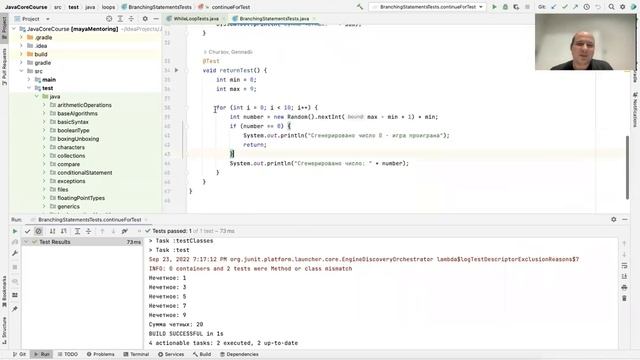Click the Git update project arrow icon
This screenshot has width=640, height=360.
pos(554,7)
